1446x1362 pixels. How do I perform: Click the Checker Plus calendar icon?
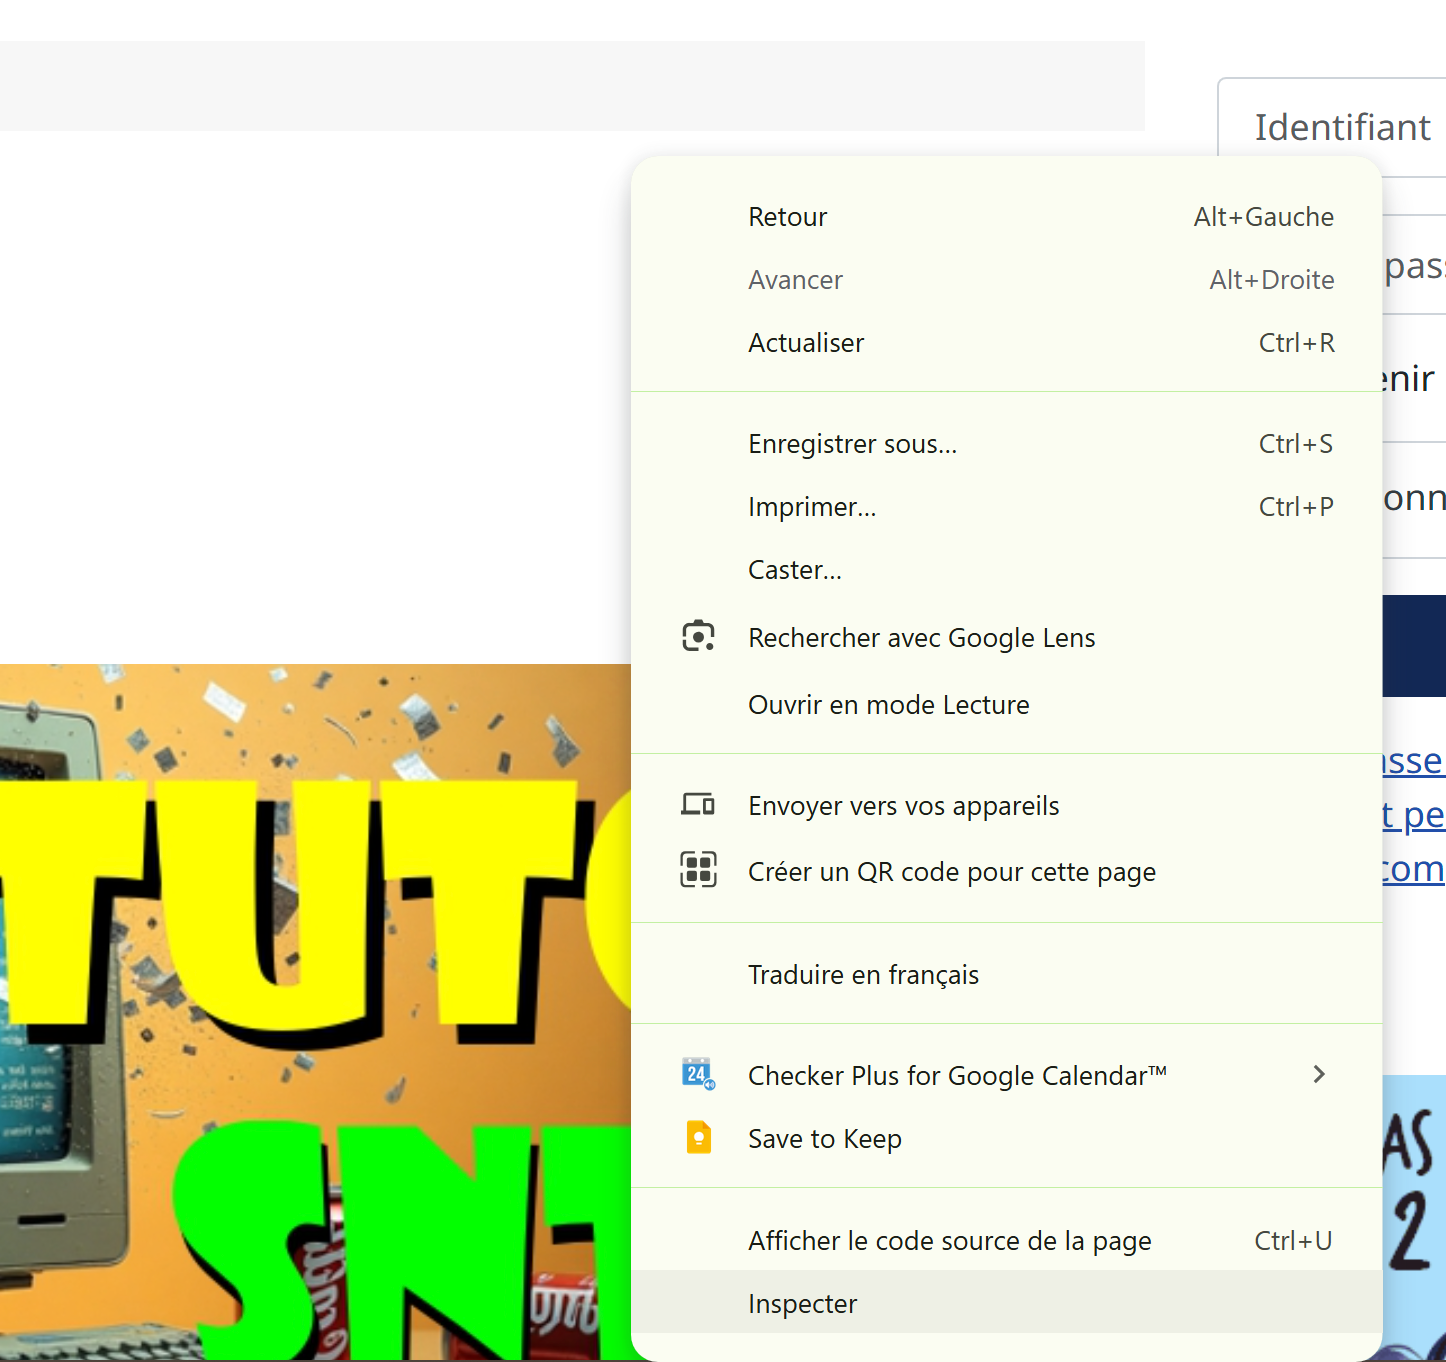click(698, 1074)
